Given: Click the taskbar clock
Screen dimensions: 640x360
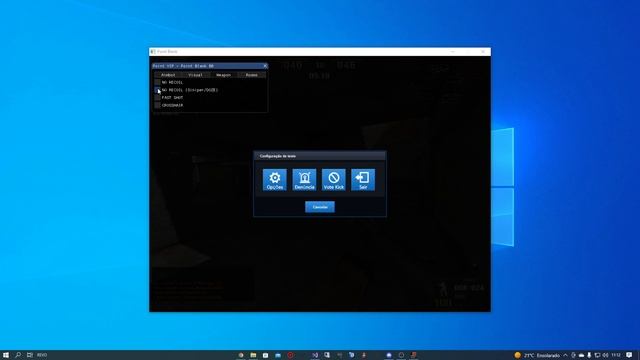Looking at the screenshot, I should 616,355.
